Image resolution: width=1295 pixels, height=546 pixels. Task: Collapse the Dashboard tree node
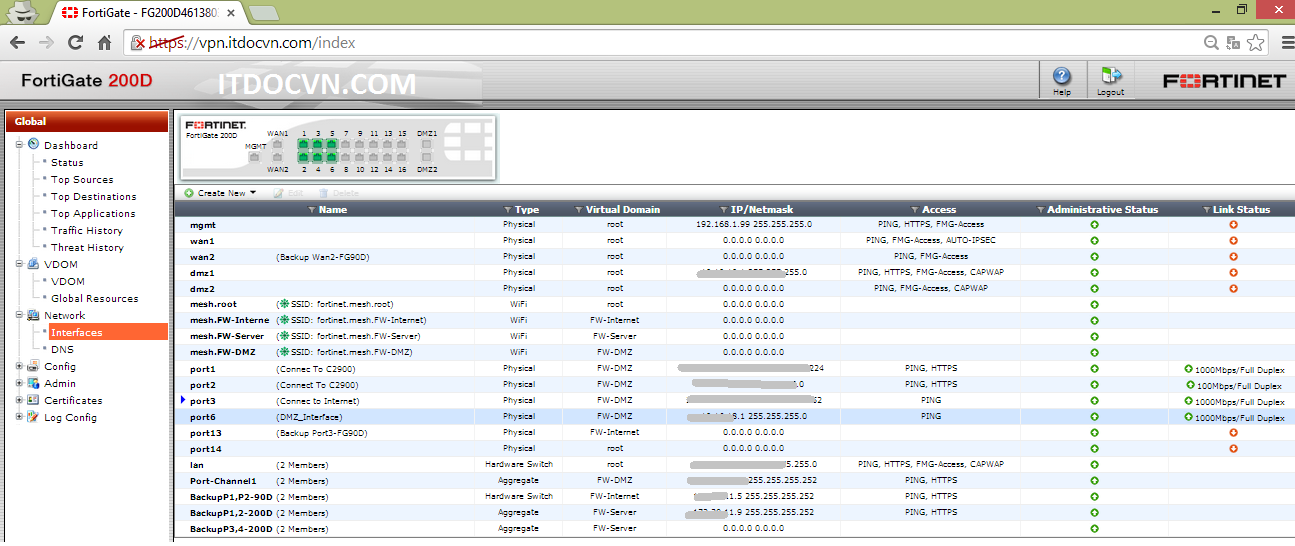tap(19, 145)
